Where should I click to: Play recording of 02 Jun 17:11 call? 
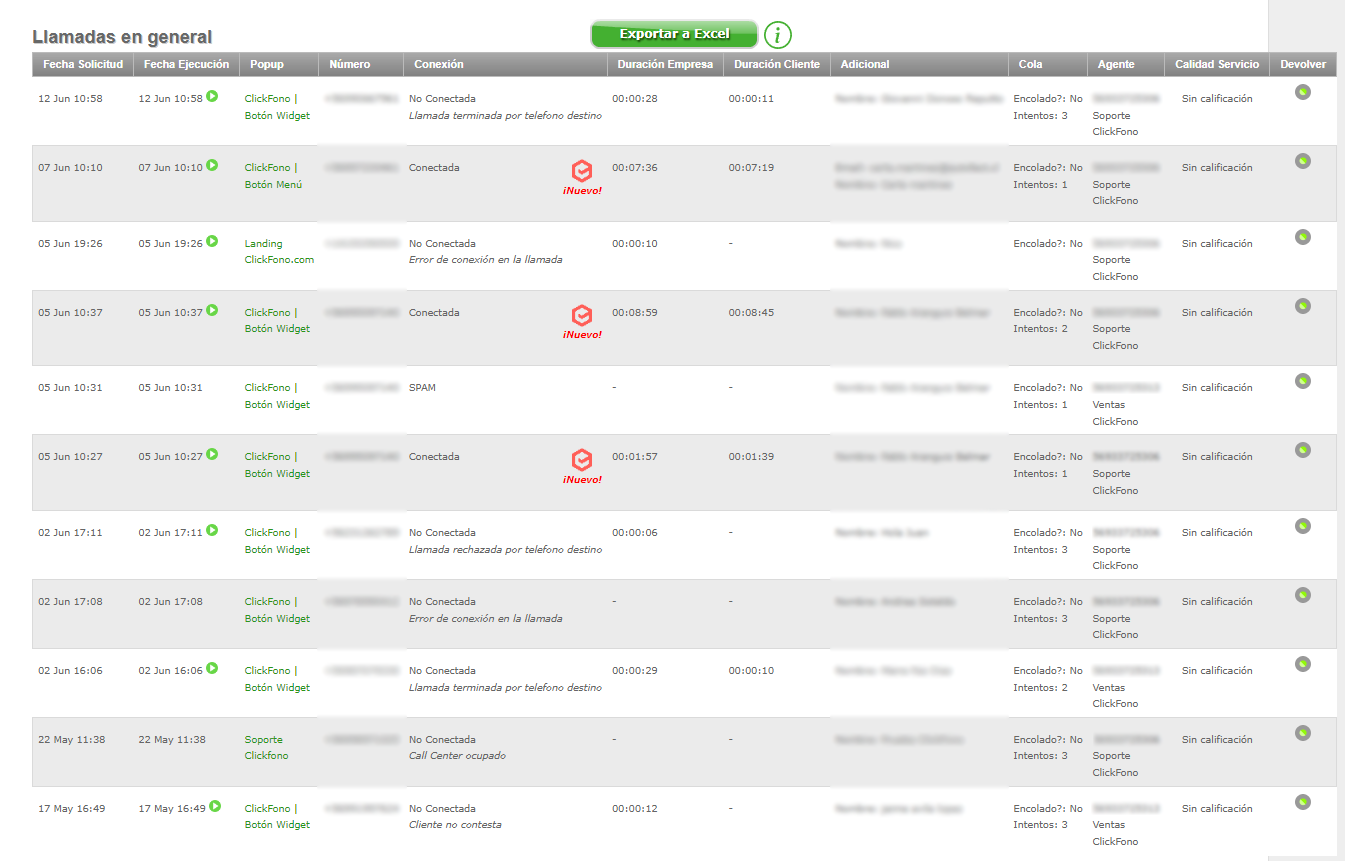tap(212, 531)
